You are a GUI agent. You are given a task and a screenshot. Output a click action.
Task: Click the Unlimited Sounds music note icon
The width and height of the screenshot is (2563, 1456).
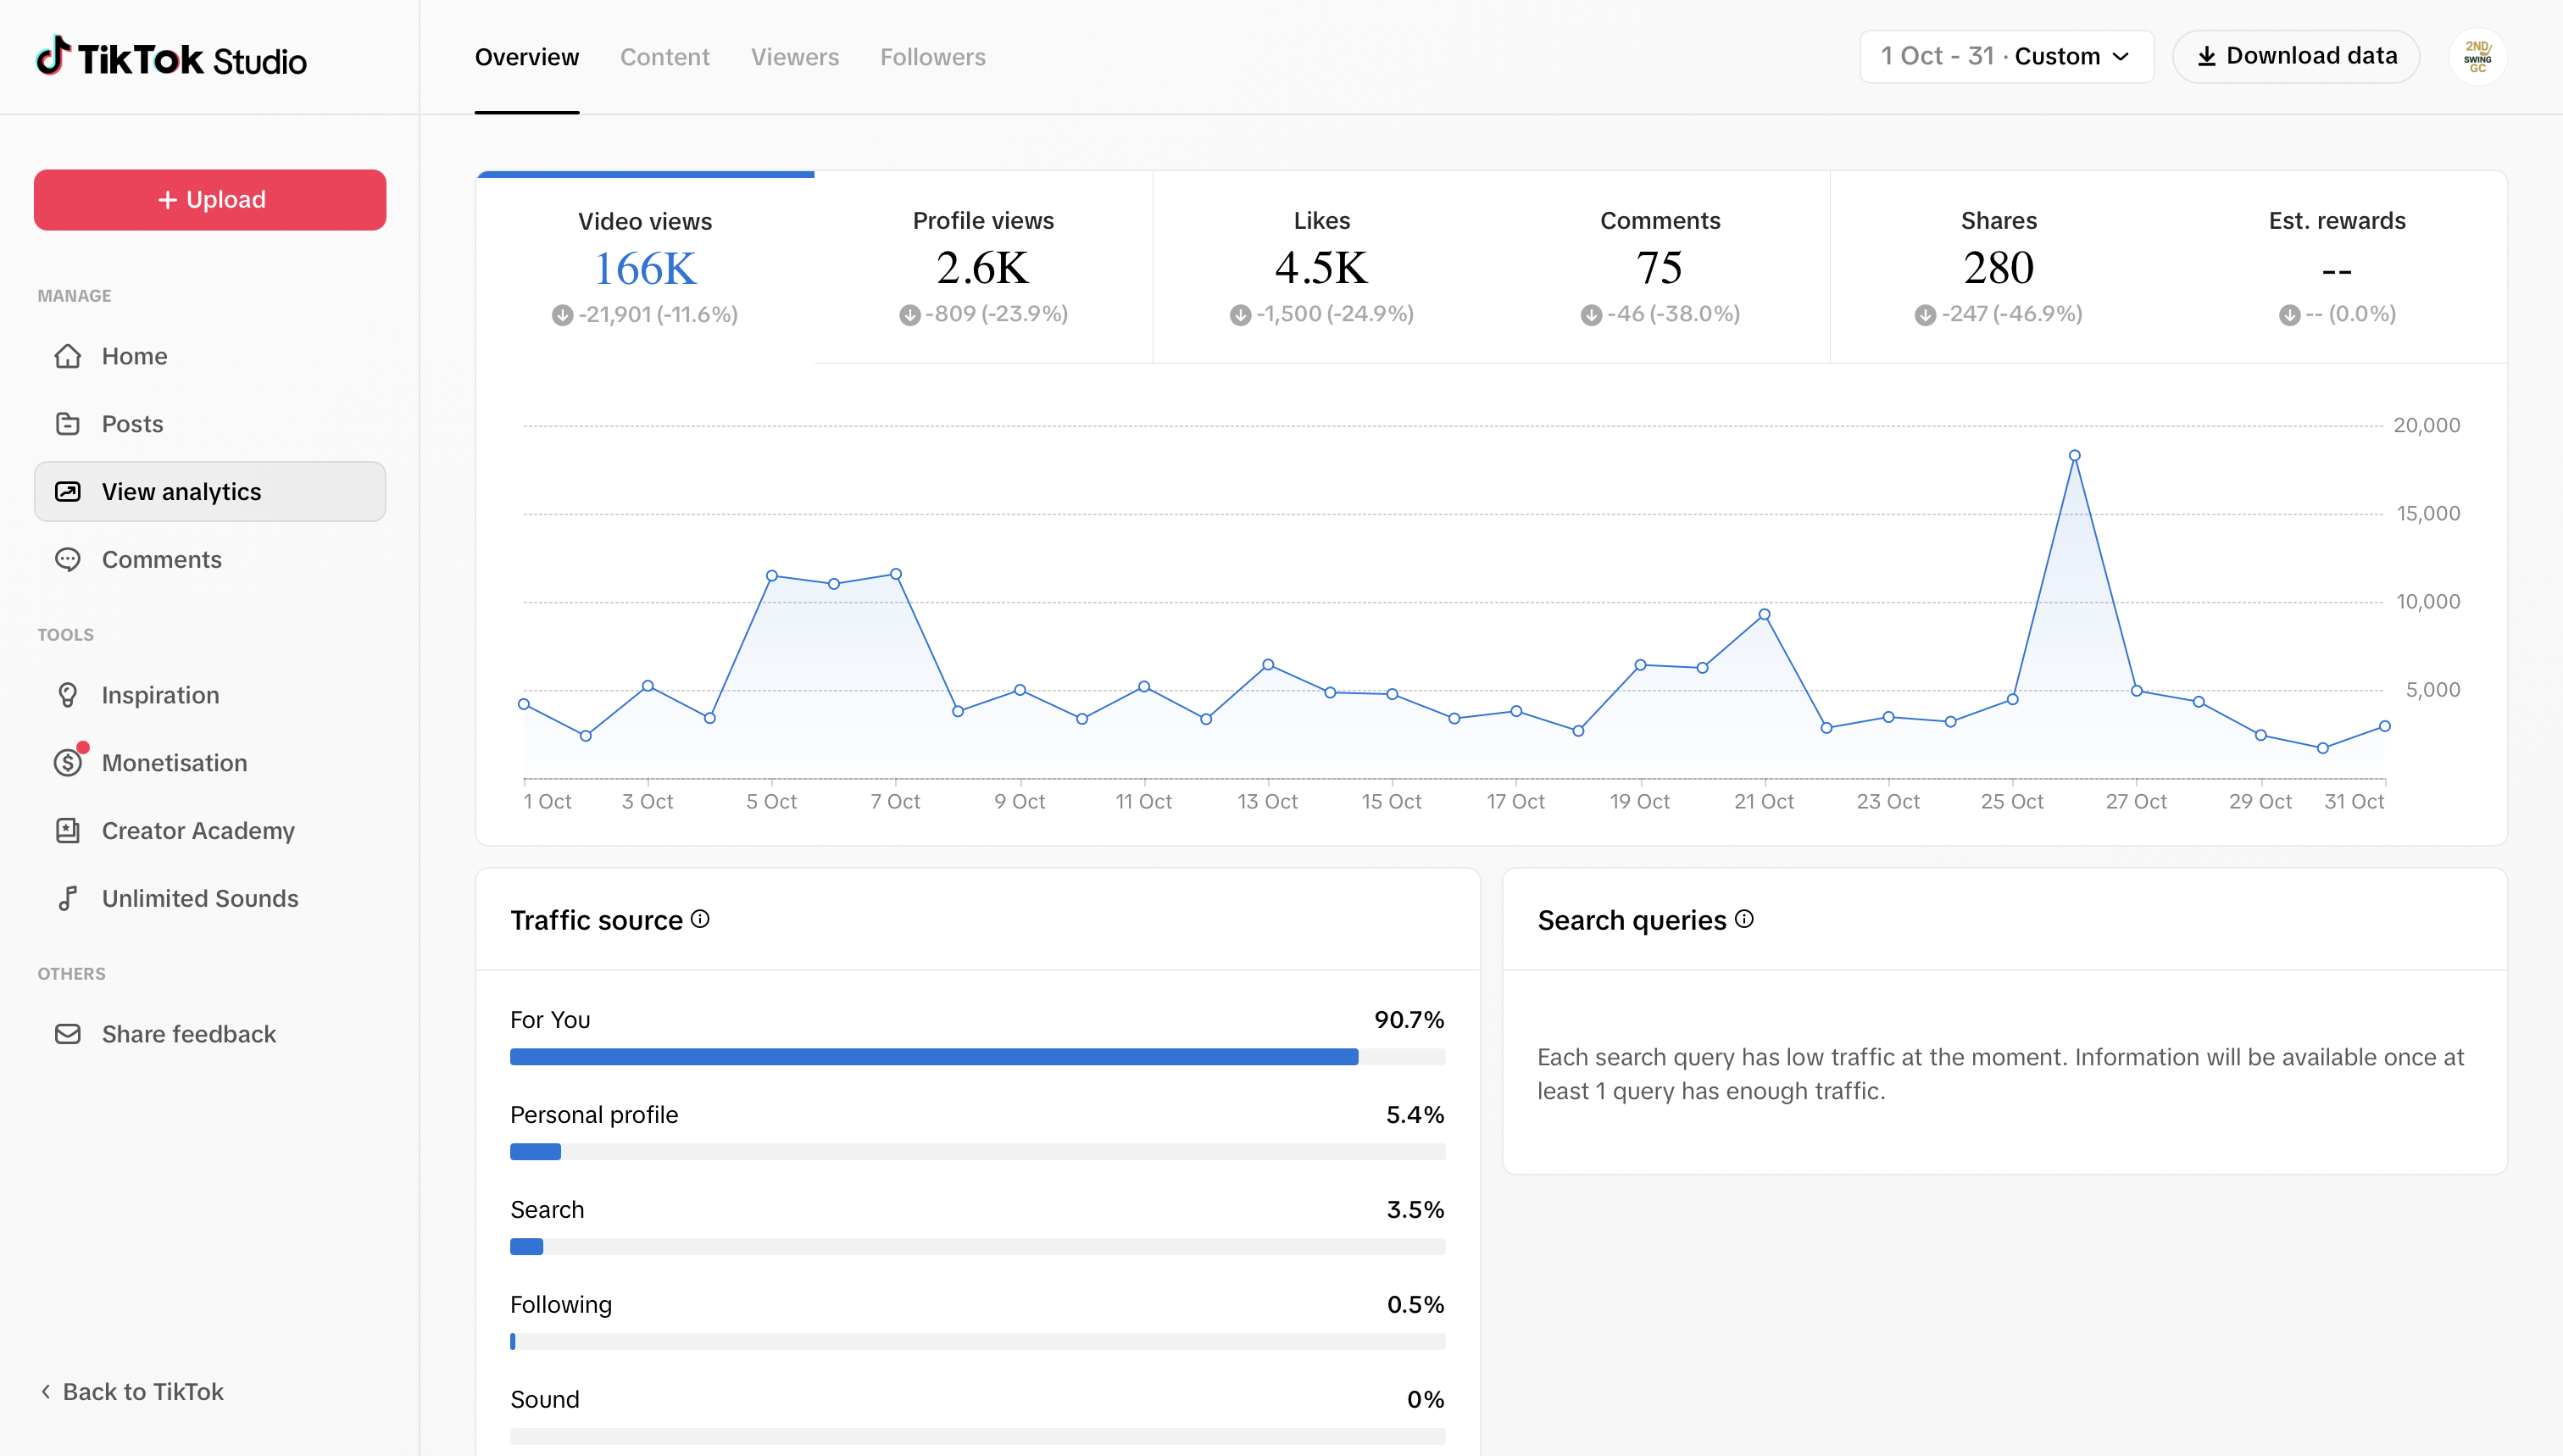click(68, 898)
